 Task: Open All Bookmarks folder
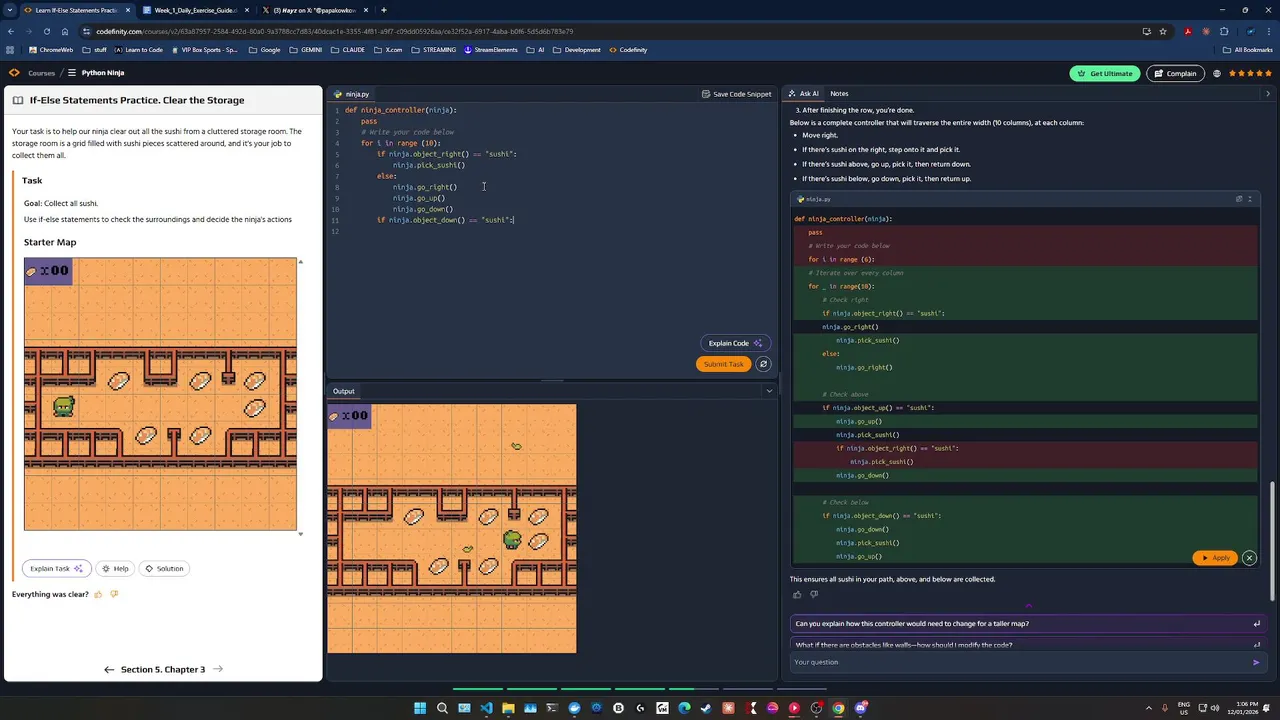coord(1247,50)
